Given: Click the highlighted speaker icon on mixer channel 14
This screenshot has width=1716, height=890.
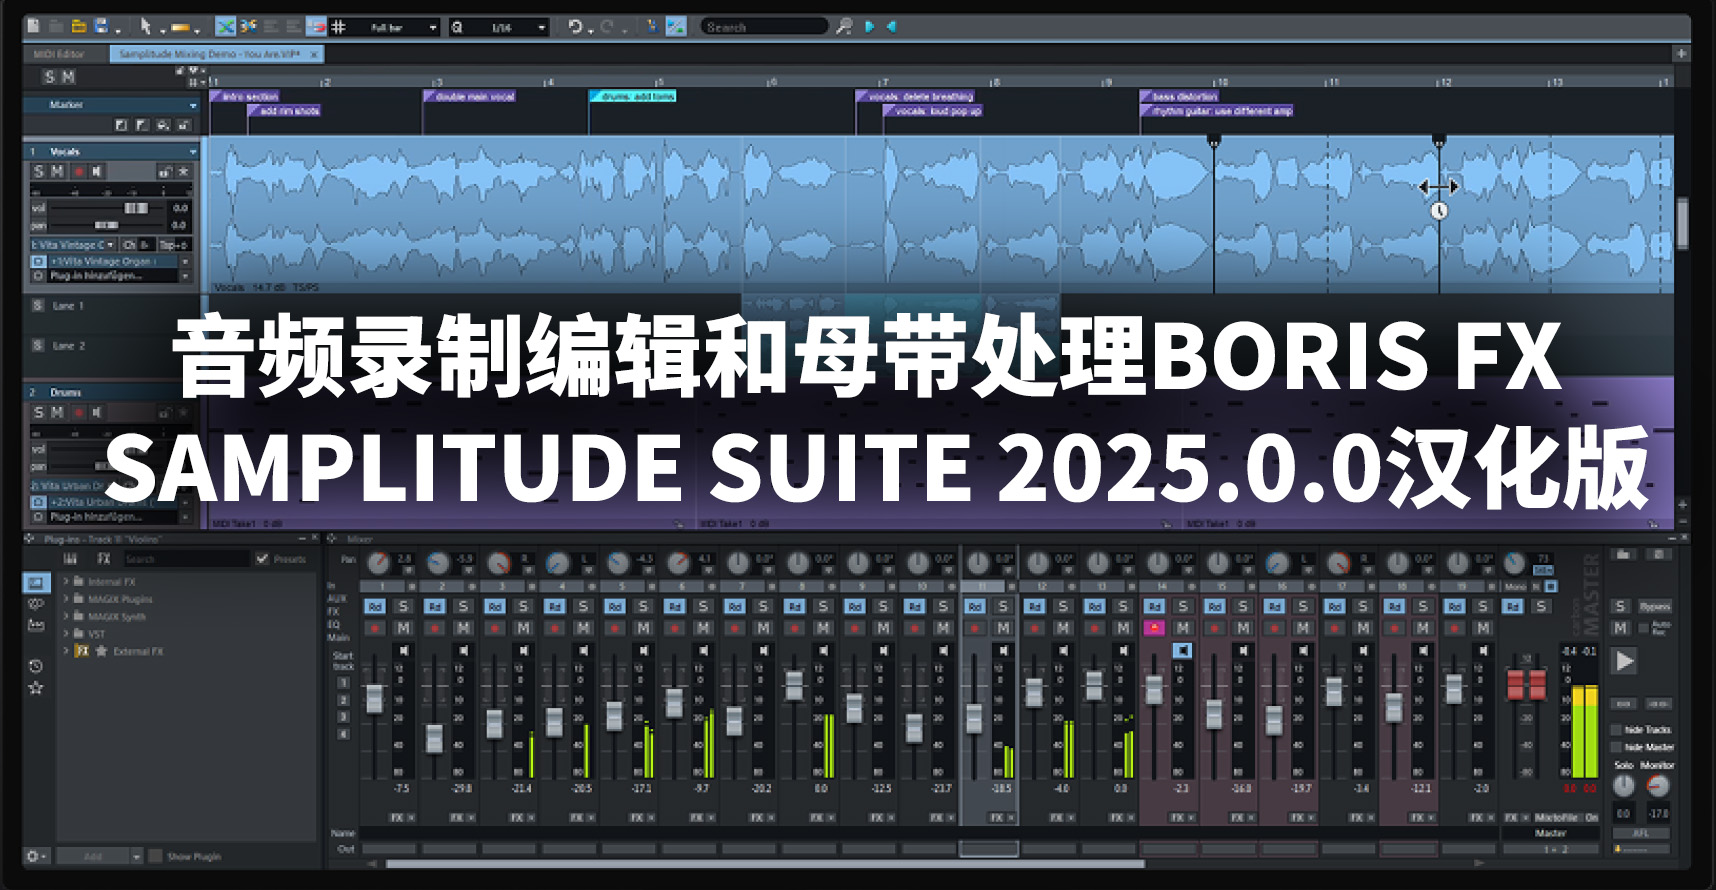Looking at the screenshot, I should point(1182,650).
